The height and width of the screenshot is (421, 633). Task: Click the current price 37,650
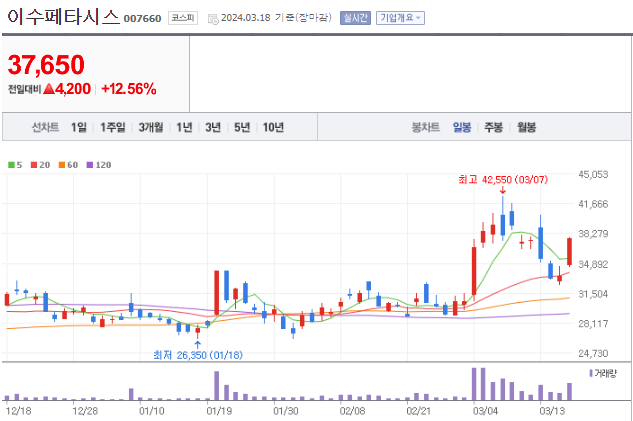pos(46,65)
